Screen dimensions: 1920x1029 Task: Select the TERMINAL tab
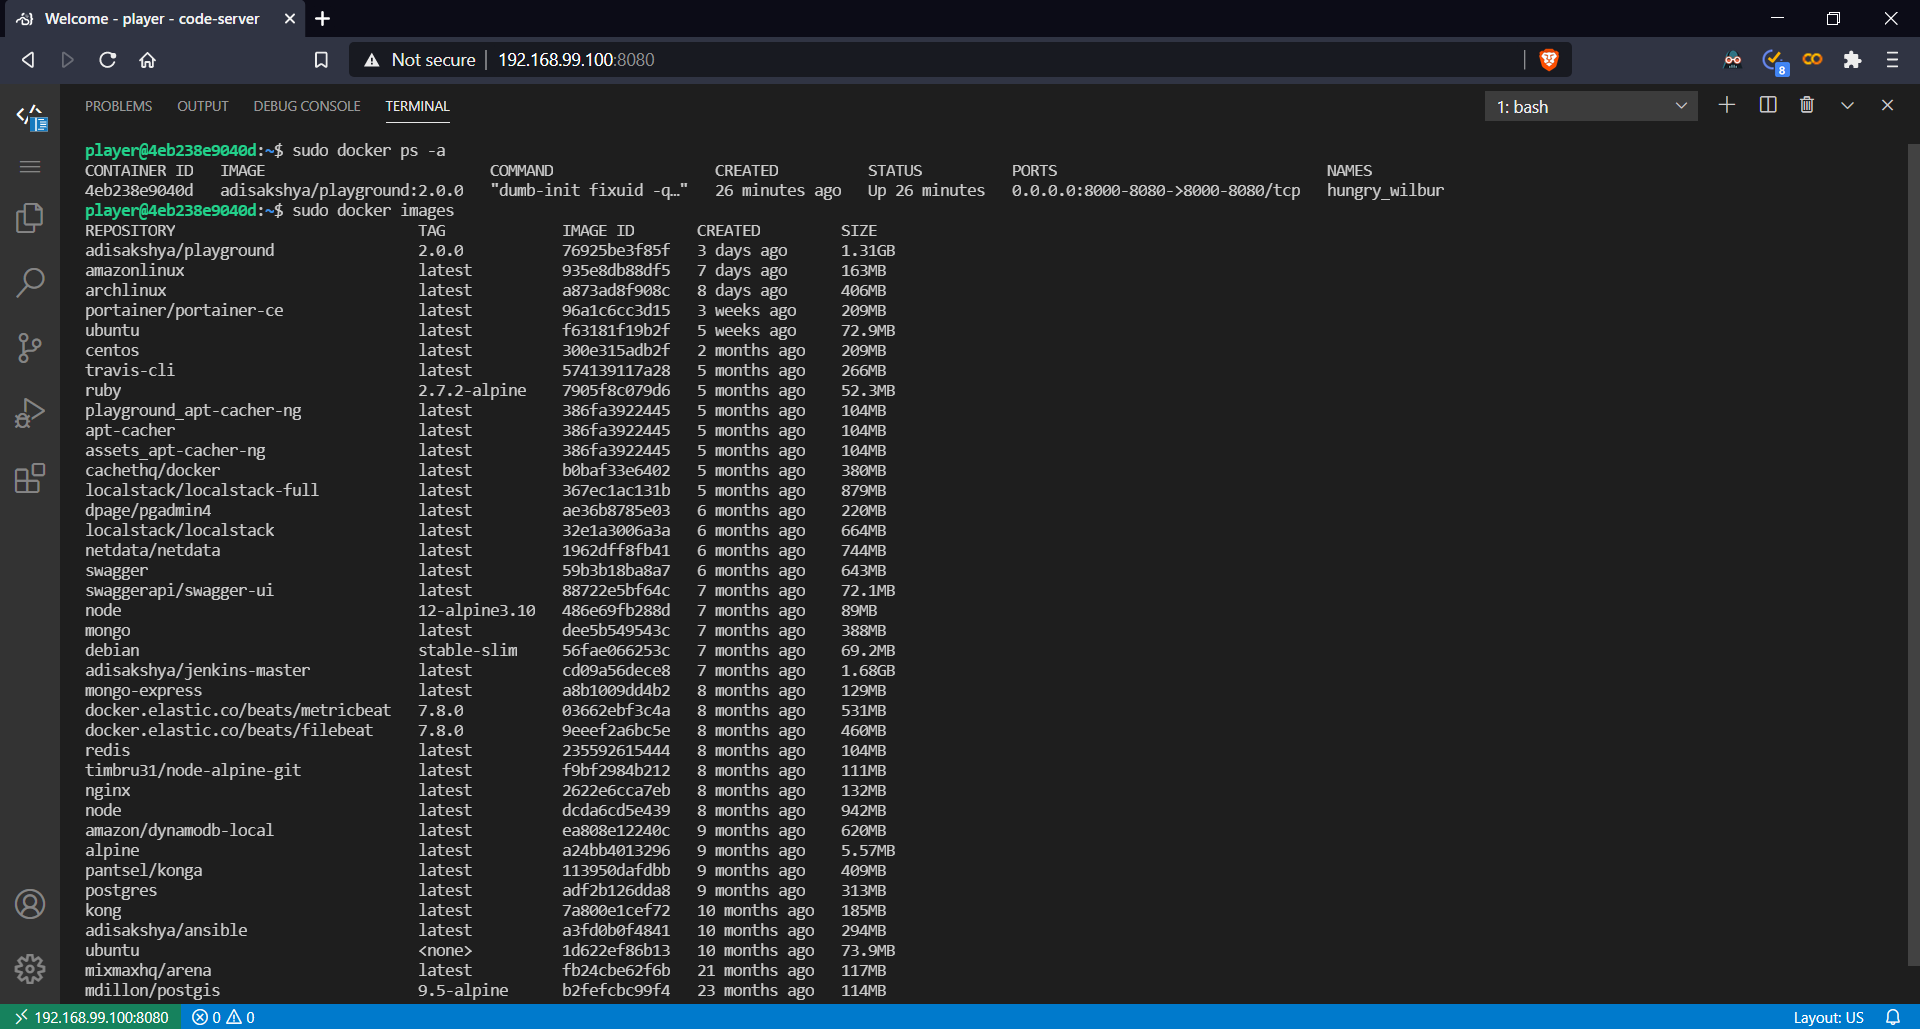[x=417, y=106]
